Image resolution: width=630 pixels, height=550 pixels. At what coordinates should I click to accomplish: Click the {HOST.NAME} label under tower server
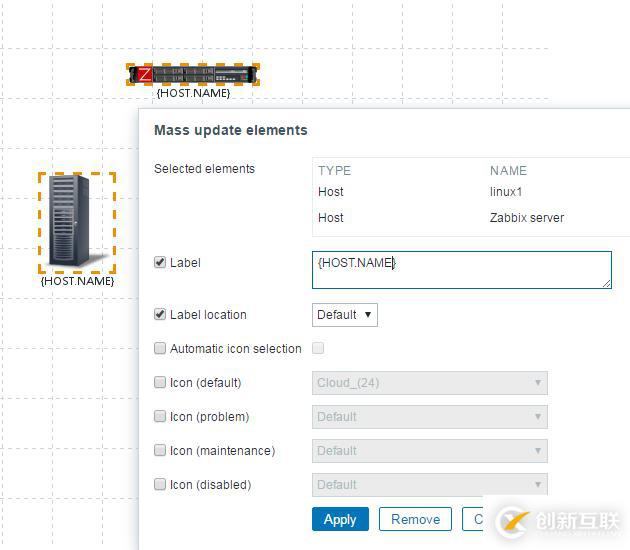click(77, 281)
